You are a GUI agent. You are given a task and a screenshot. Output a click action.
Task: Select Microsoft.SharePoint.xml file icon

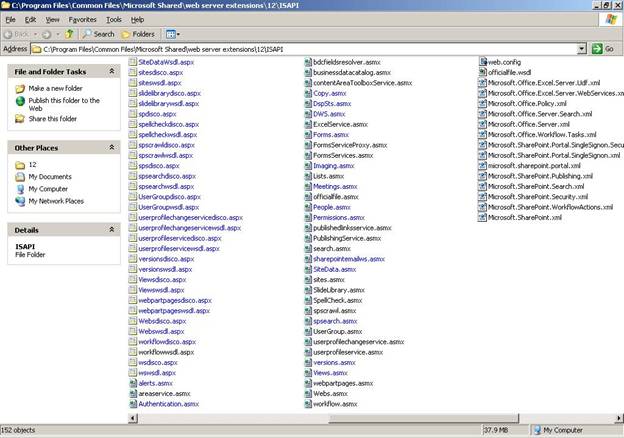tap(483, 217)
